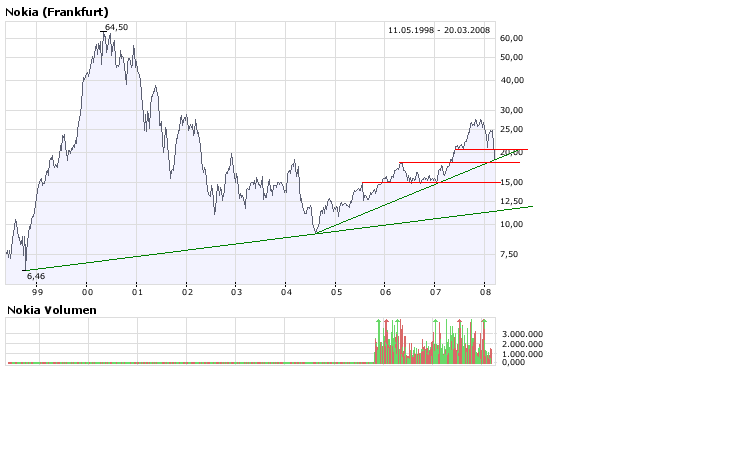Click the 10,00 price axis label
The height and width of the screenshot is (475, 738).
click(512, 225)
